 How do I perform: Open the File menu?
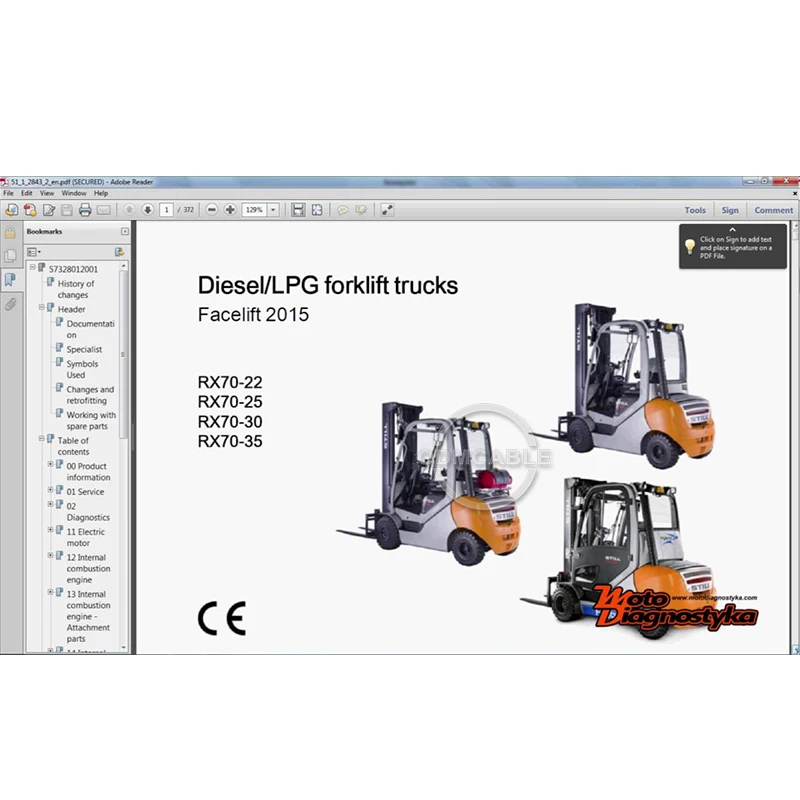click(8, 193)
